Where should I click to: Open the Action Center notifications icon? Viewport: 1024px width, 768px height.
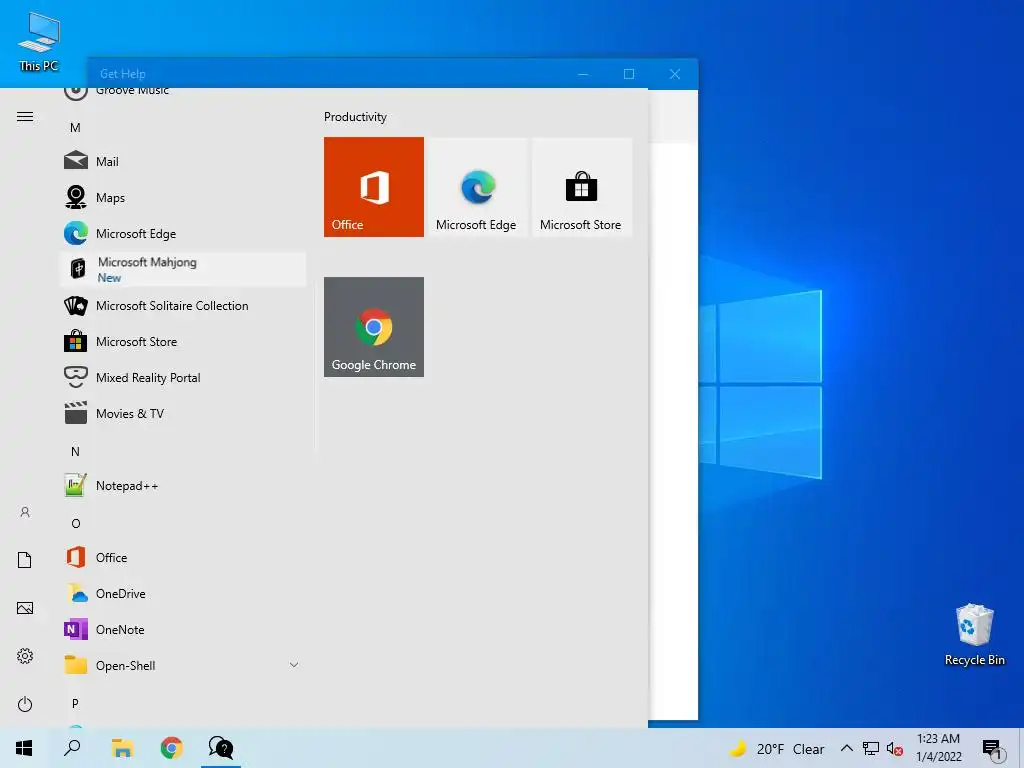pos(993,749)
